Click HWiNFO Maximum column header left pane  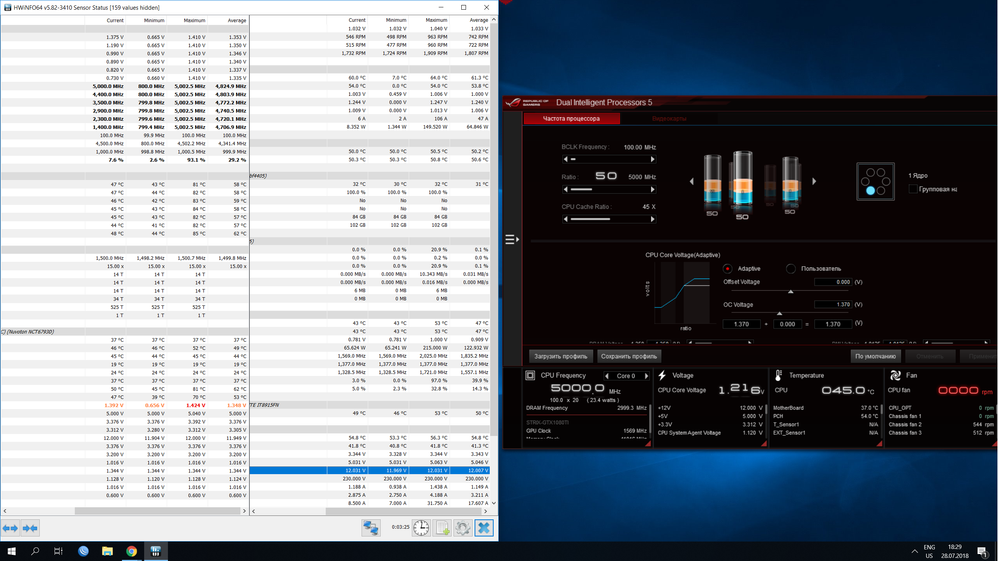[x=194, y=20]
